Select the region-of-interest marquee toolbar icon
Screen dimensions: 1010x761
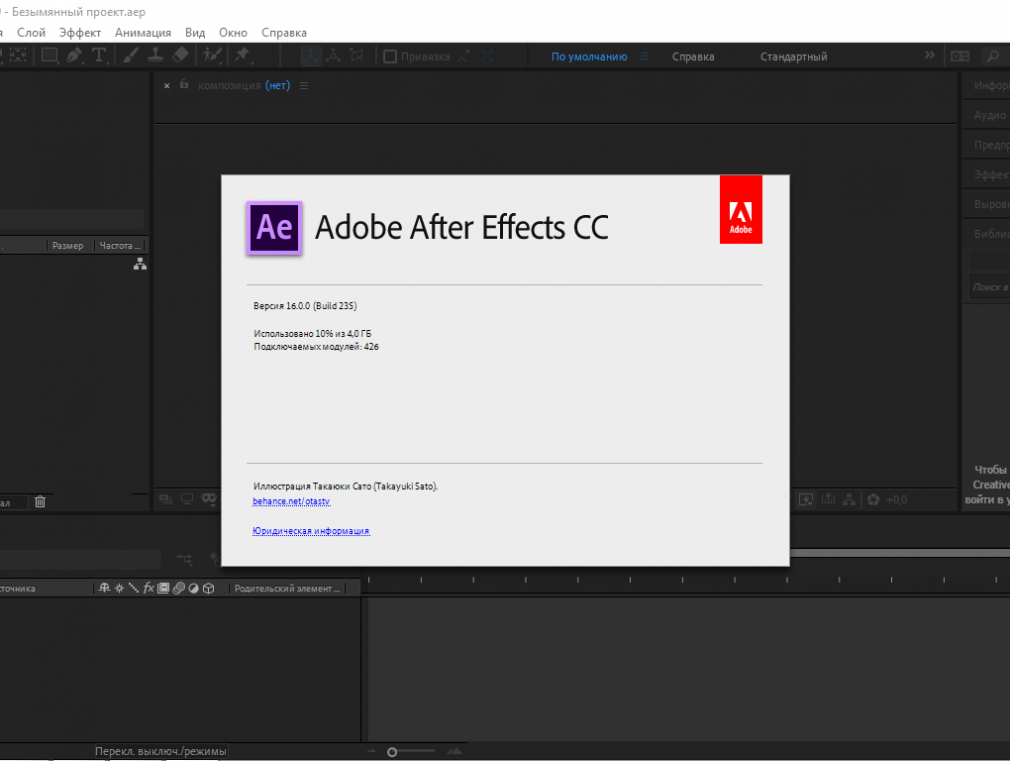coord(18,55)
